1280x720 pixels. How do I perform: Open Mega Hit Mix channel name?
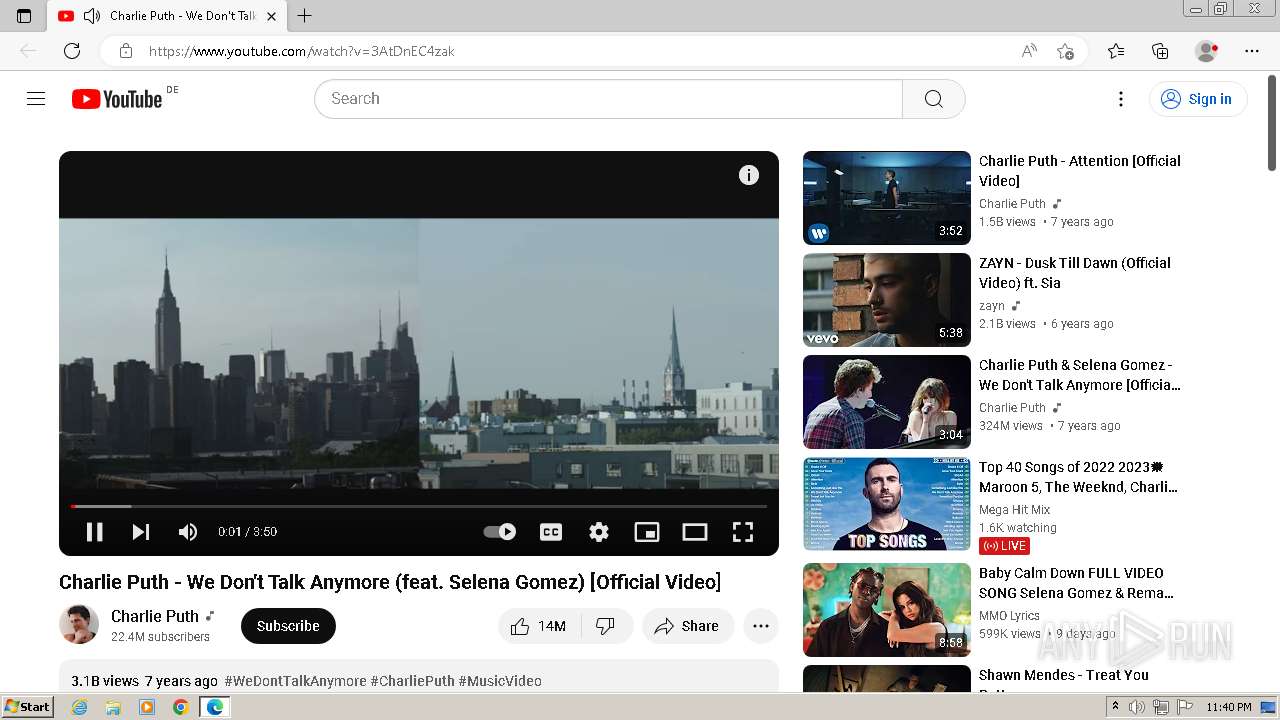(x=1015, y=510)
